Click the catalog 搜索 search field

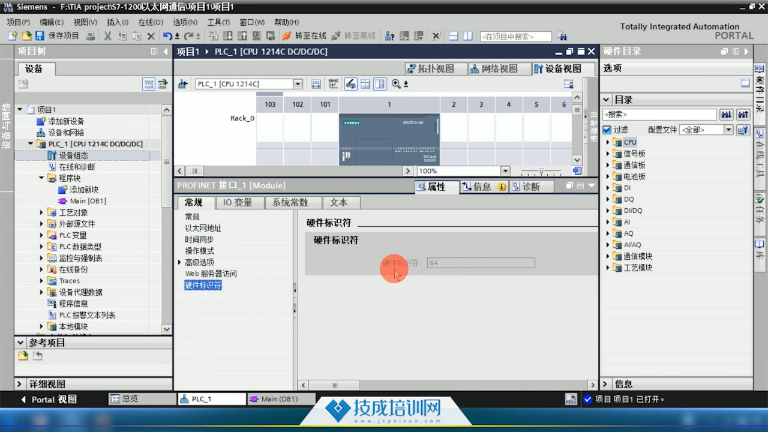pyautogui.click(x=659, y=115)
